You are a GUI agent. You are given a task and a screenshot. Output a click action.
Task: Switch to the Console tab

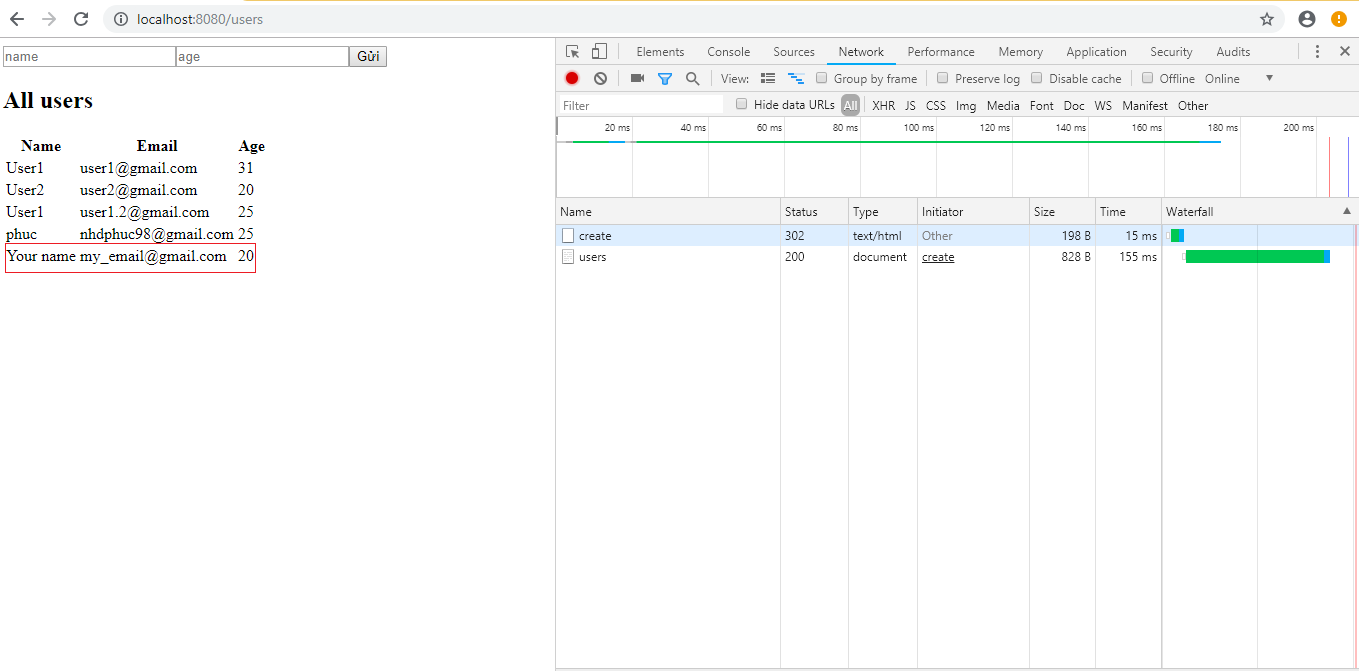728,52
